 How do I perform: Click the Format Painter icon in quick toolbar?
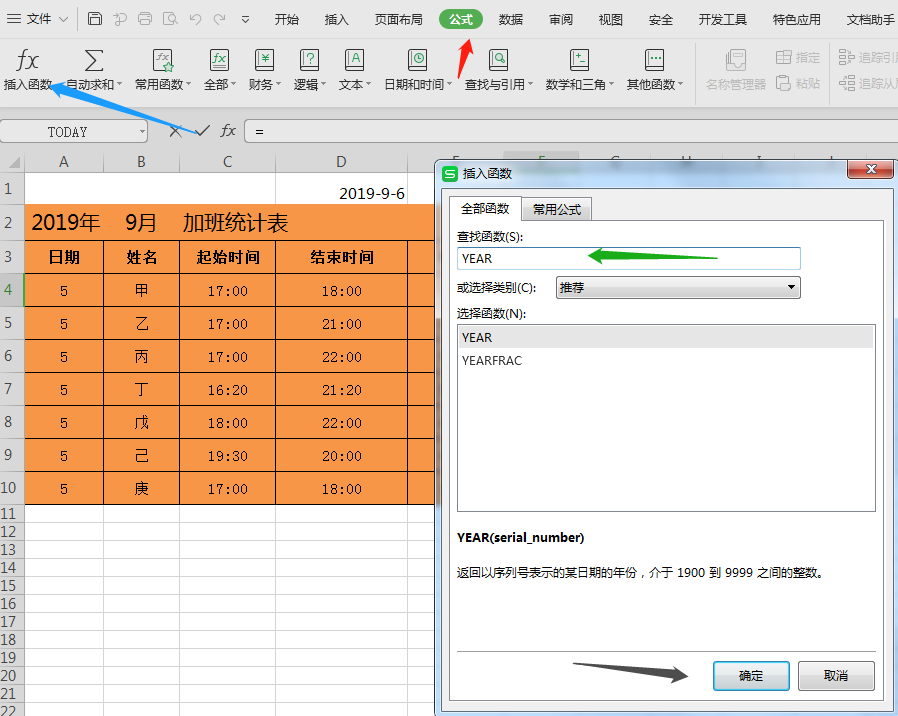click(x=120, y=19)
